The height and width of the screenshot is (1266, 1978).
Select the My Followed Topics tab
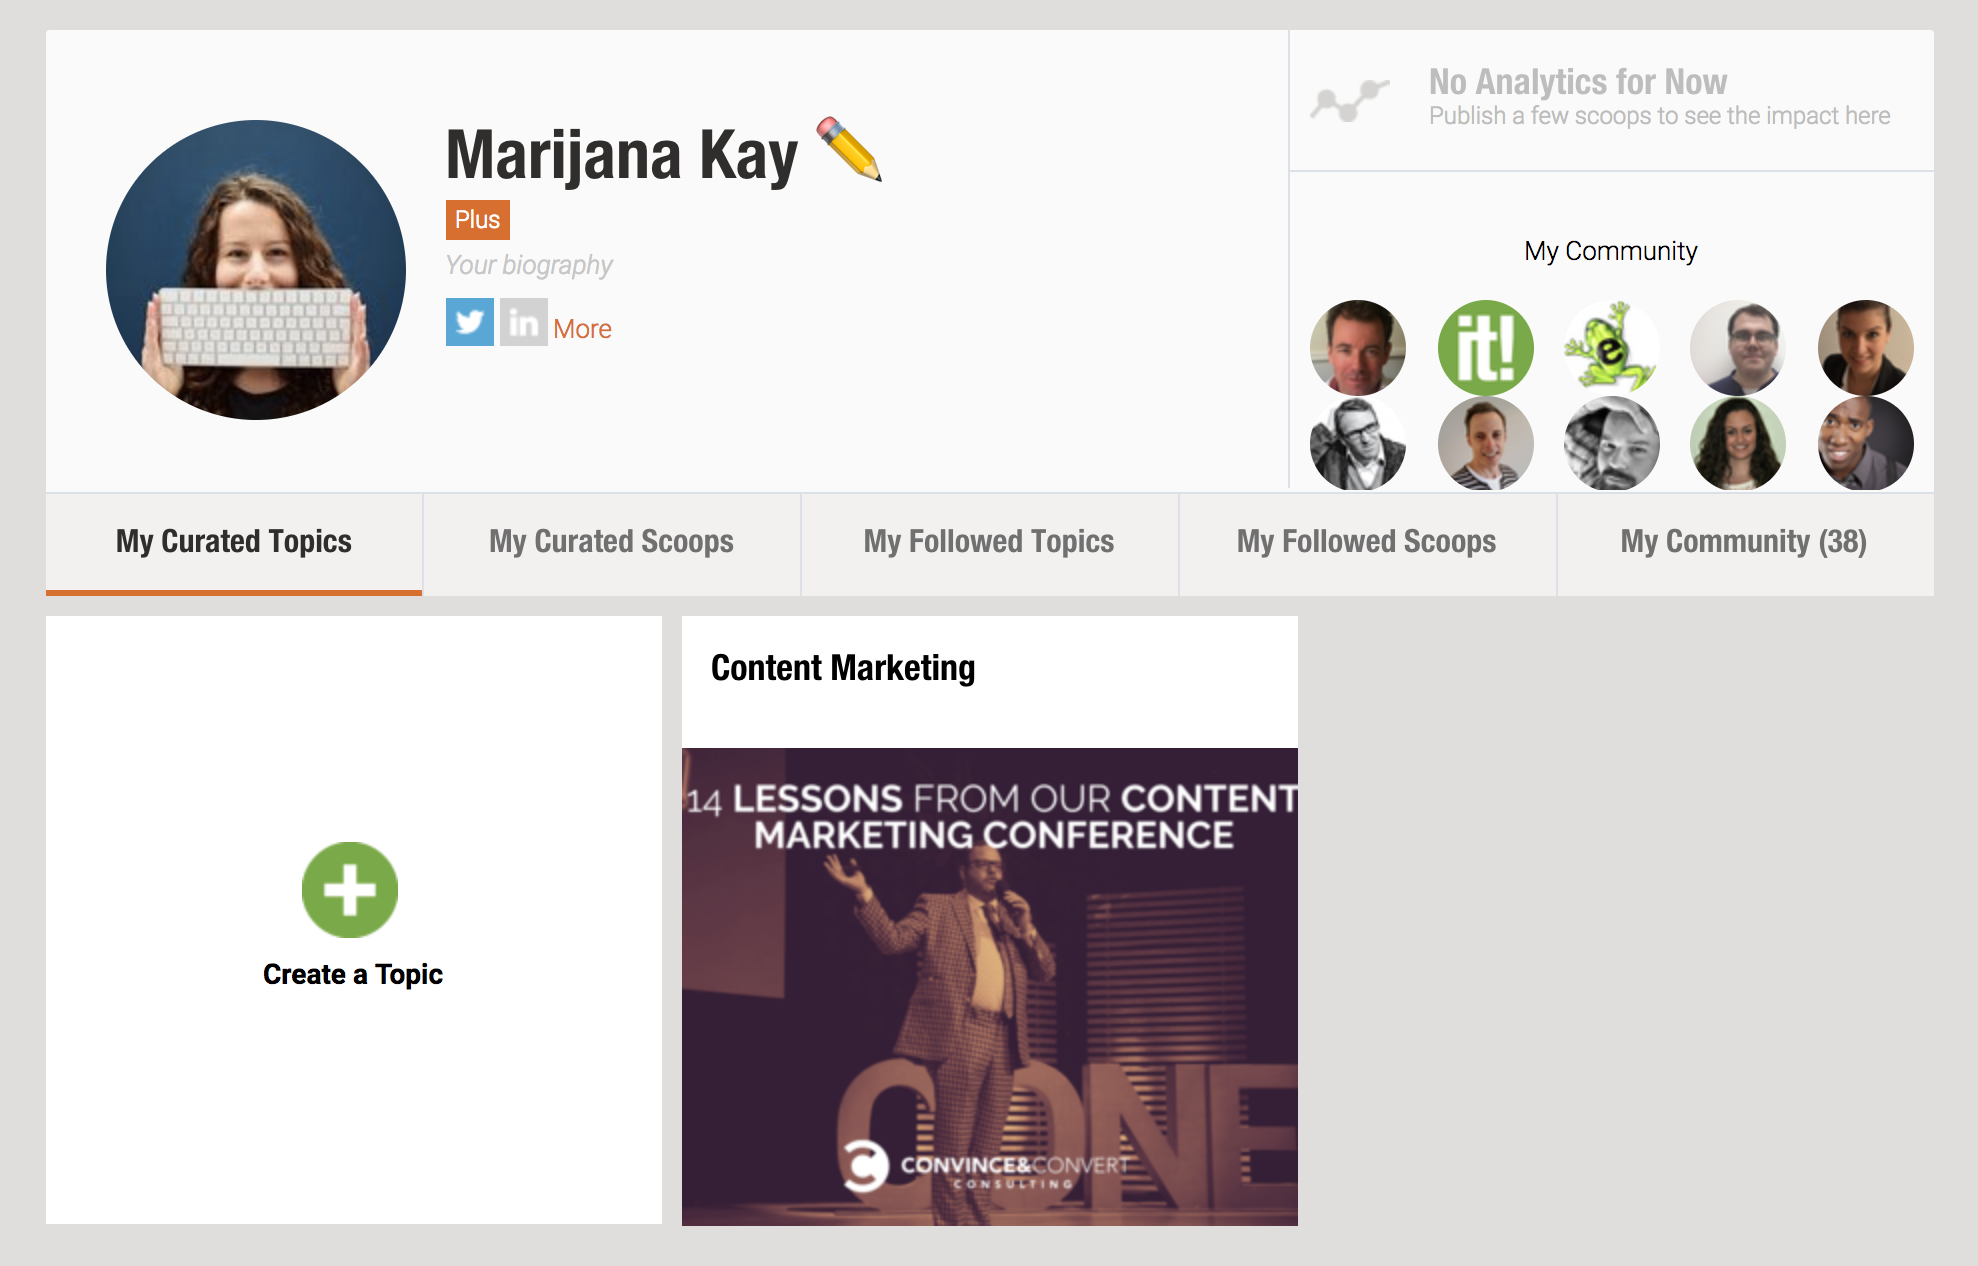[989, 544]
